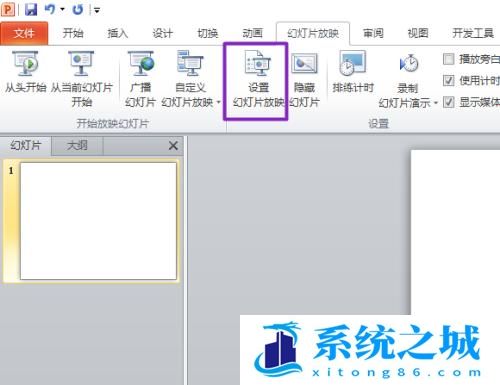Switch to the 动画 (Animations) tab
Screen dimensions: 500x385
[252, 33]
